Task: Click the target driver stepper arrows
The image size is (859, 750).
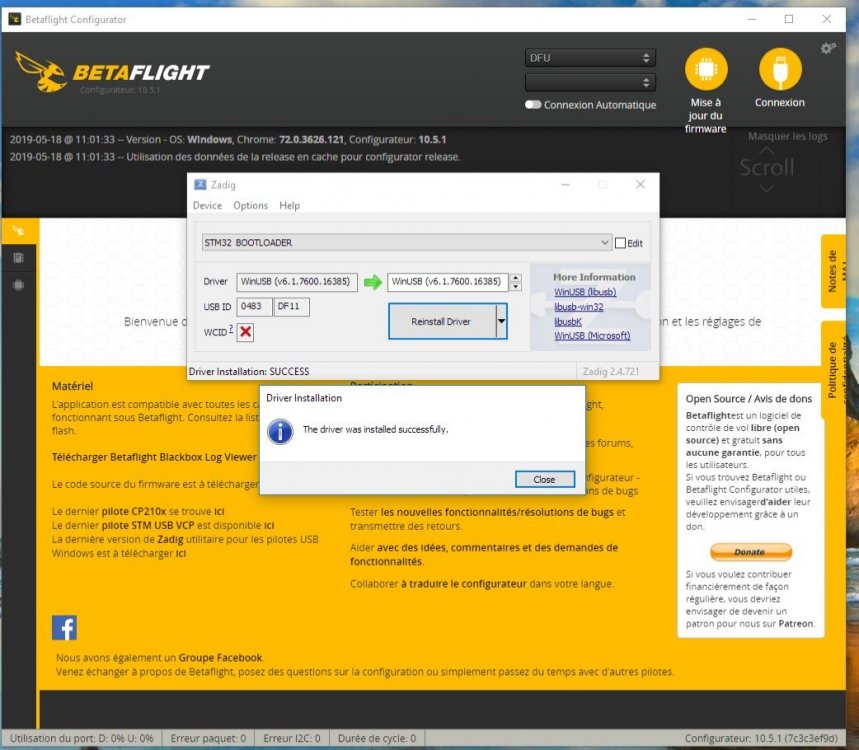Action: click(516, 282)
